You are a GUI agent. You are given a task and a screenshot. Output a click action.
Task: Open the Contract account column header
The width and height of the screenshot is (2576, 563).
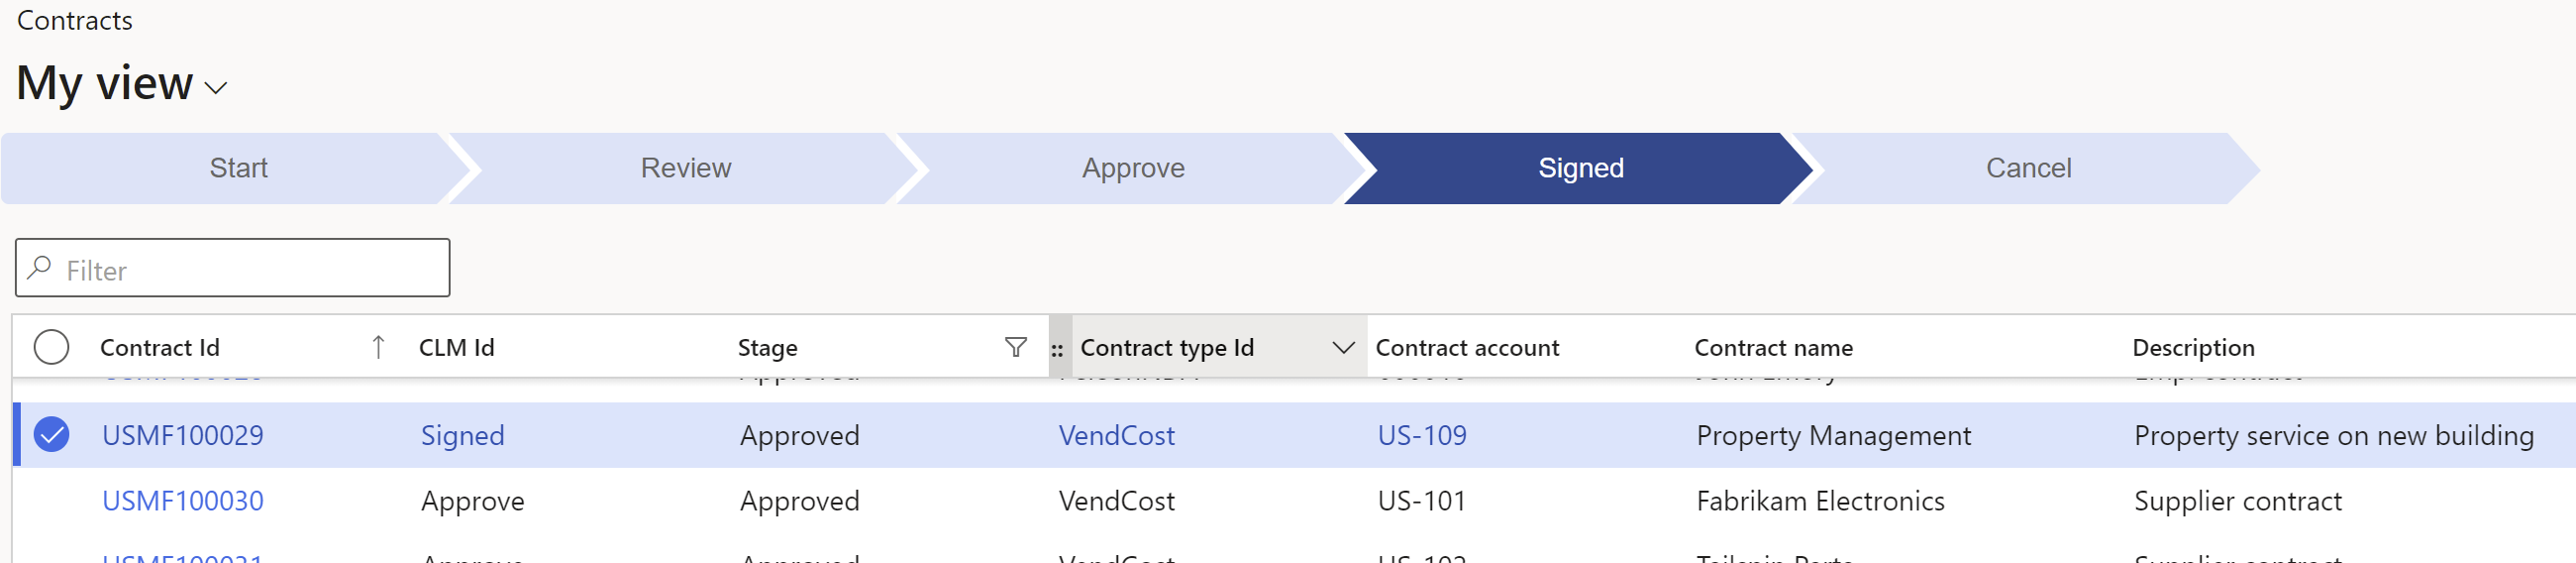1467,347
